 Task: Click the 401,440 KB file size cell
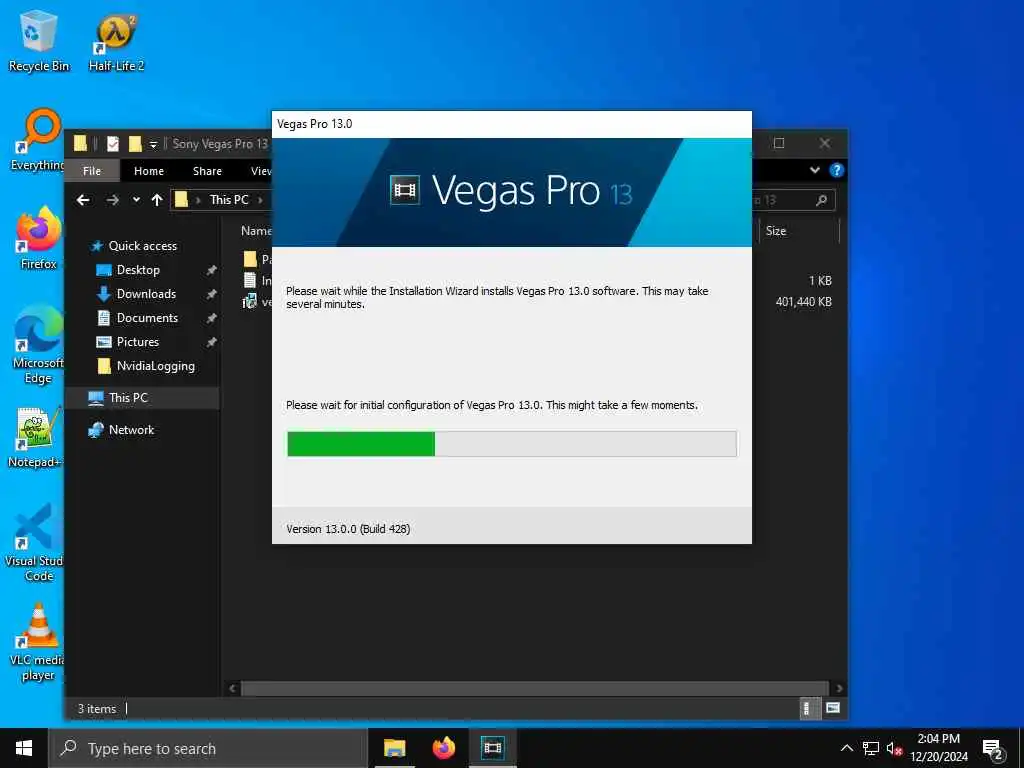[x=803, y=302]
